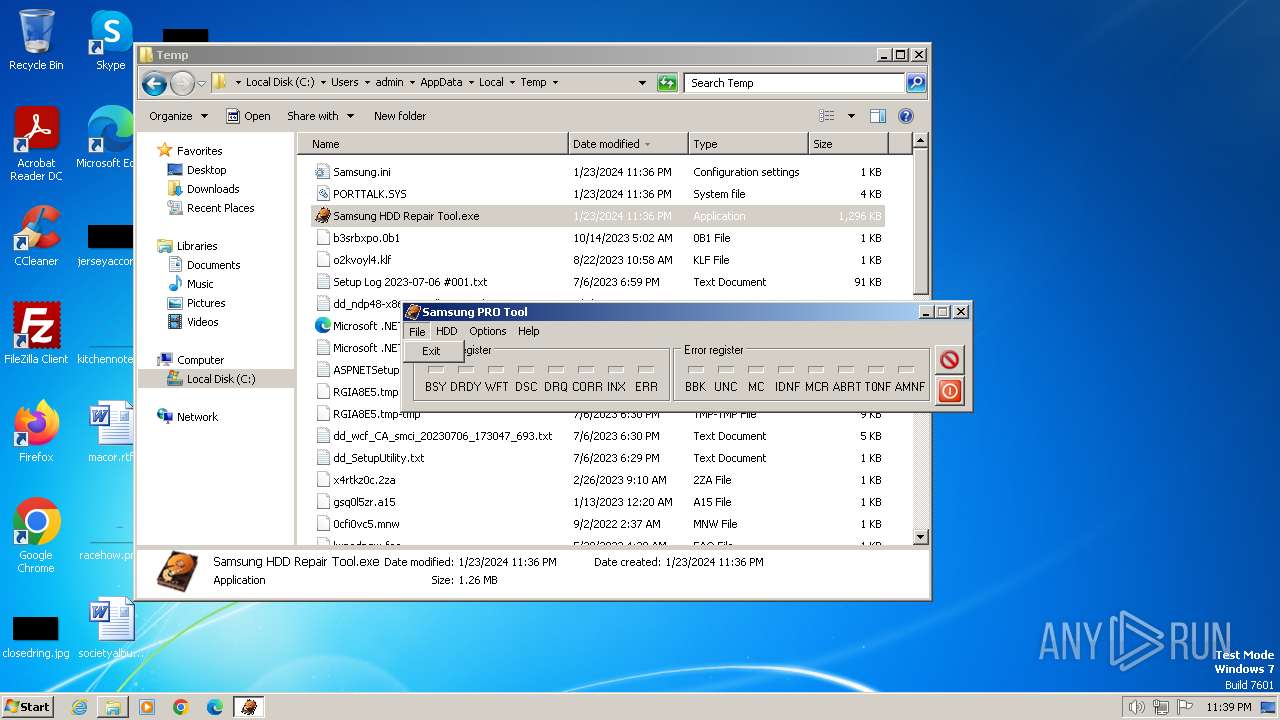Click the volume speaker icon in system tray
This screenshot has width=1280, height=720.
click(1137, 707)
